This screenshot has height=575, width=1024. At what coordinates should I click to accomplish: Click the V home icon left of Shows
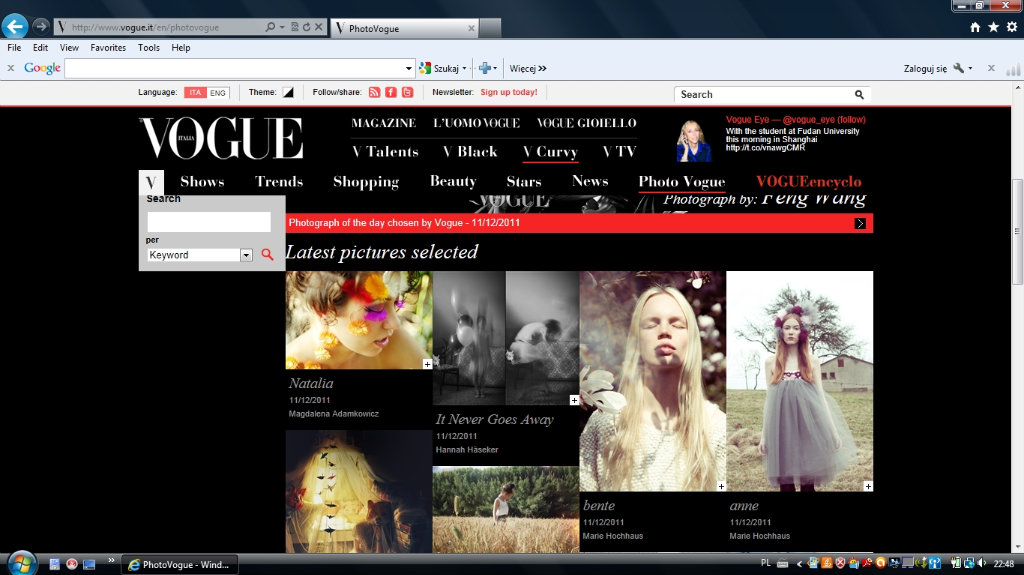[x=151, y=182]
